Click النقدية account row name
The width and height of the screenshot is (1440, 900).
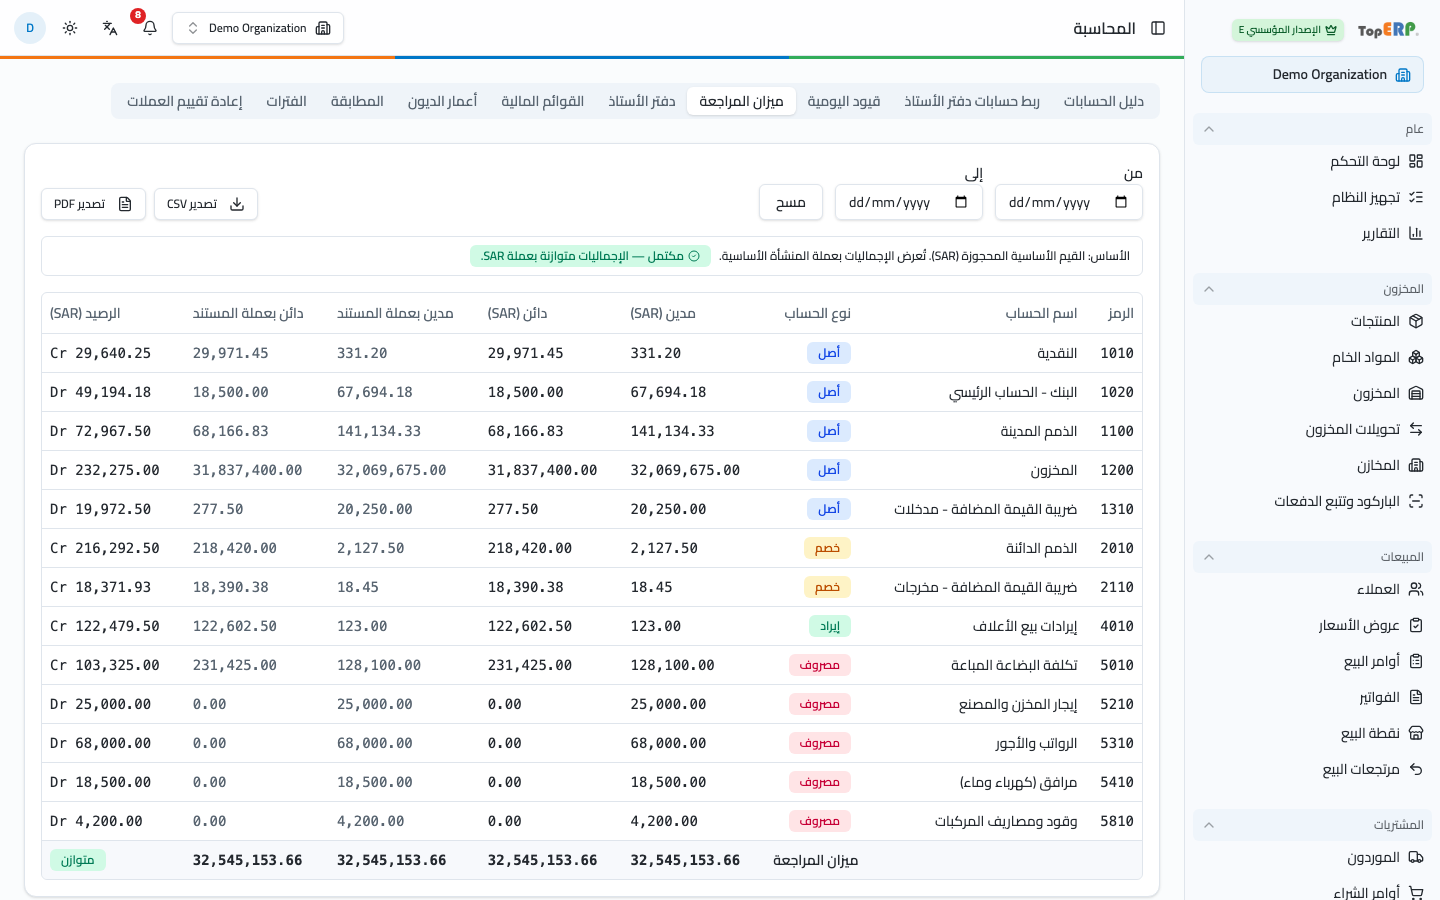click(x=1057, y=353)
